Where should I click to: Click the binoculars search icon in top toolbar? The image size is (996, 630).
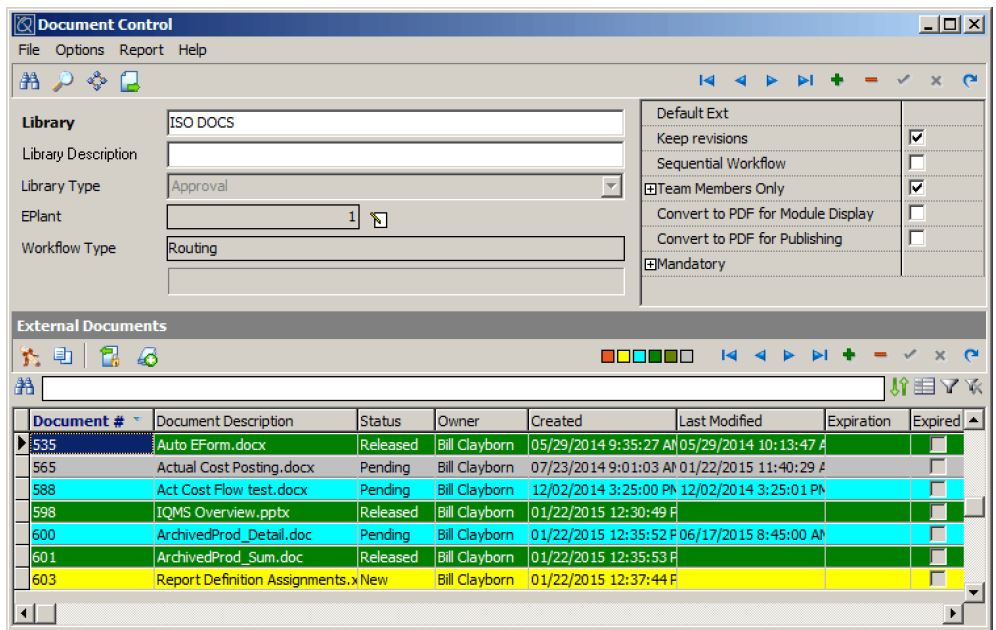pyautogui.click(x=28, y=81)
